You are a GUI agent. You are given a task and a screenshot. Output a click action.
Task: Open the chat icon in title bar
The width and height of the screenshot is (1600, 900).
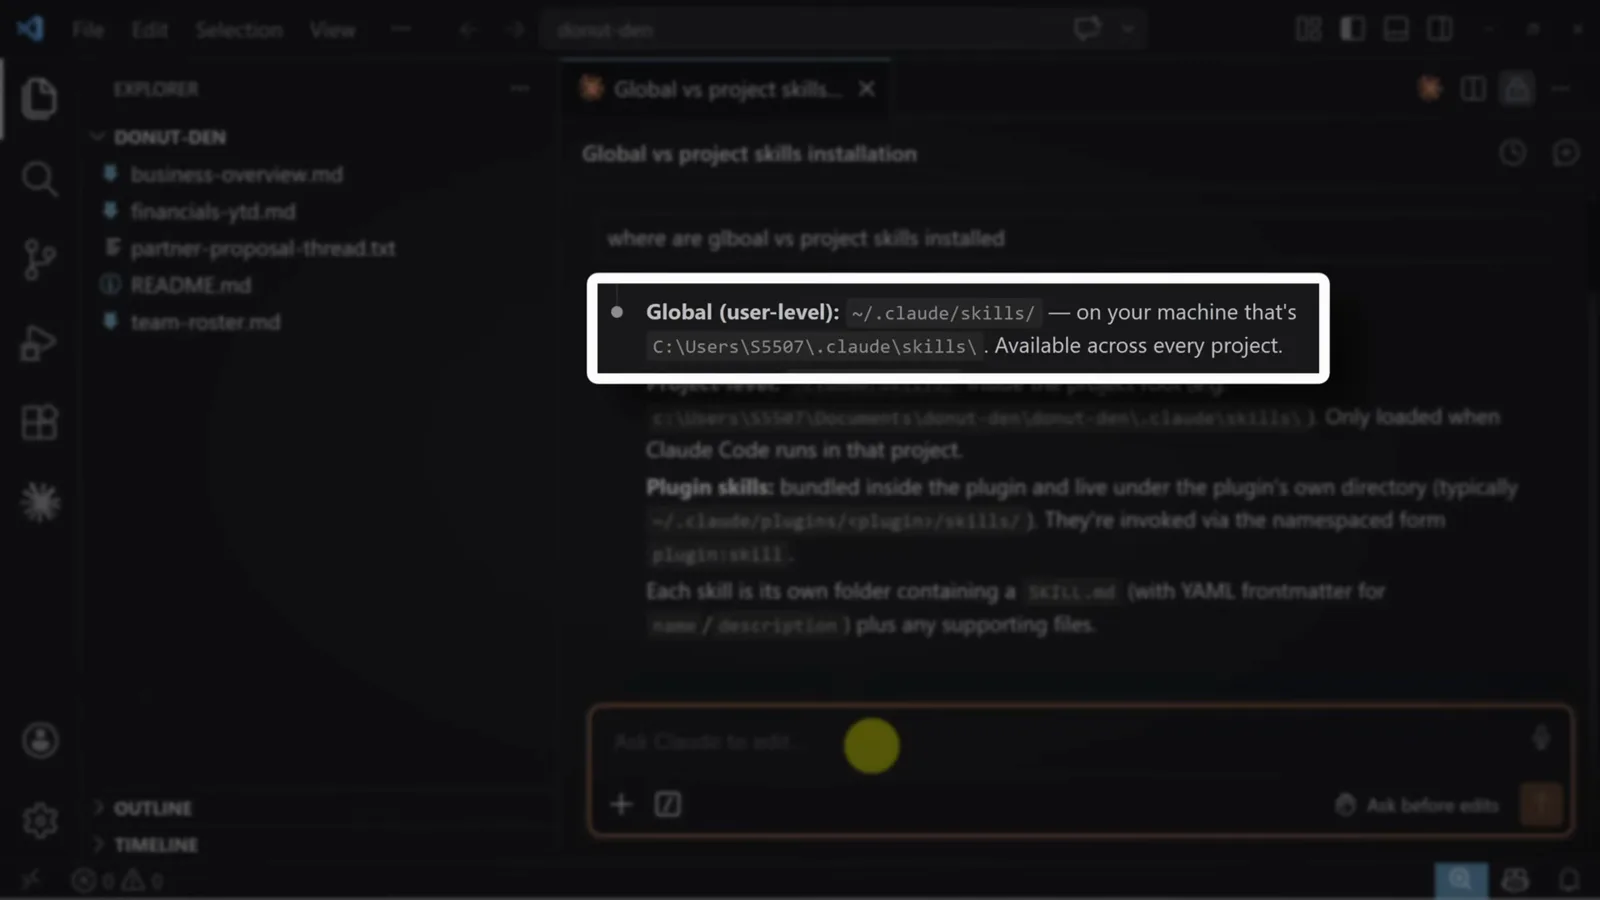[1087, 29]
